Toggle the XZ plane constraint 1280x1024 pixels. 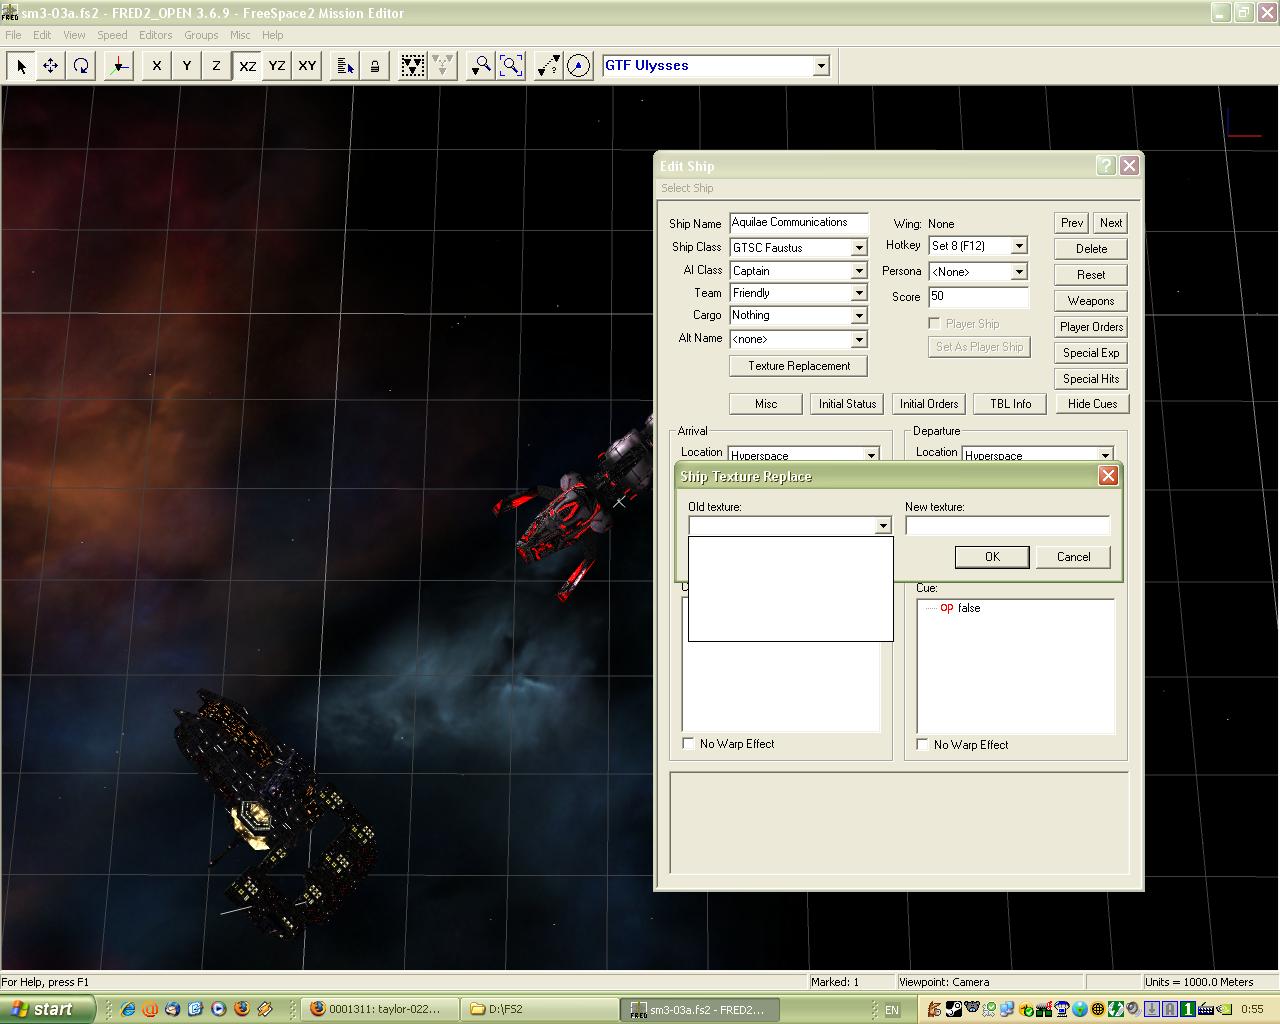click(247, 66)
